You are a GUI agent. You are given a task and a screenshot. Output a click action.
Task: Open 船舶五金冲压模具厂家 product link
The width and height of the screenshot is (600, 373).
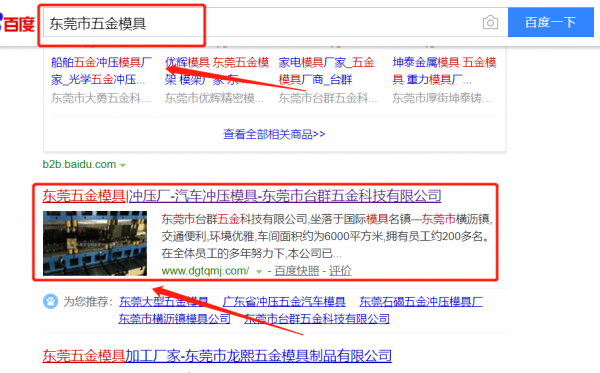coord(101,71)
